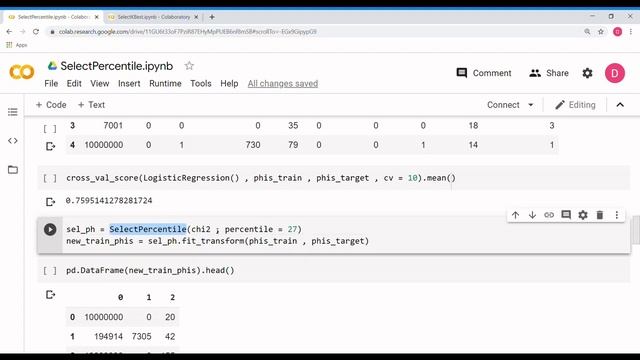Screen dimensions: 640x360
Task: Open a new browser tab
Action: tap(212, 17)
